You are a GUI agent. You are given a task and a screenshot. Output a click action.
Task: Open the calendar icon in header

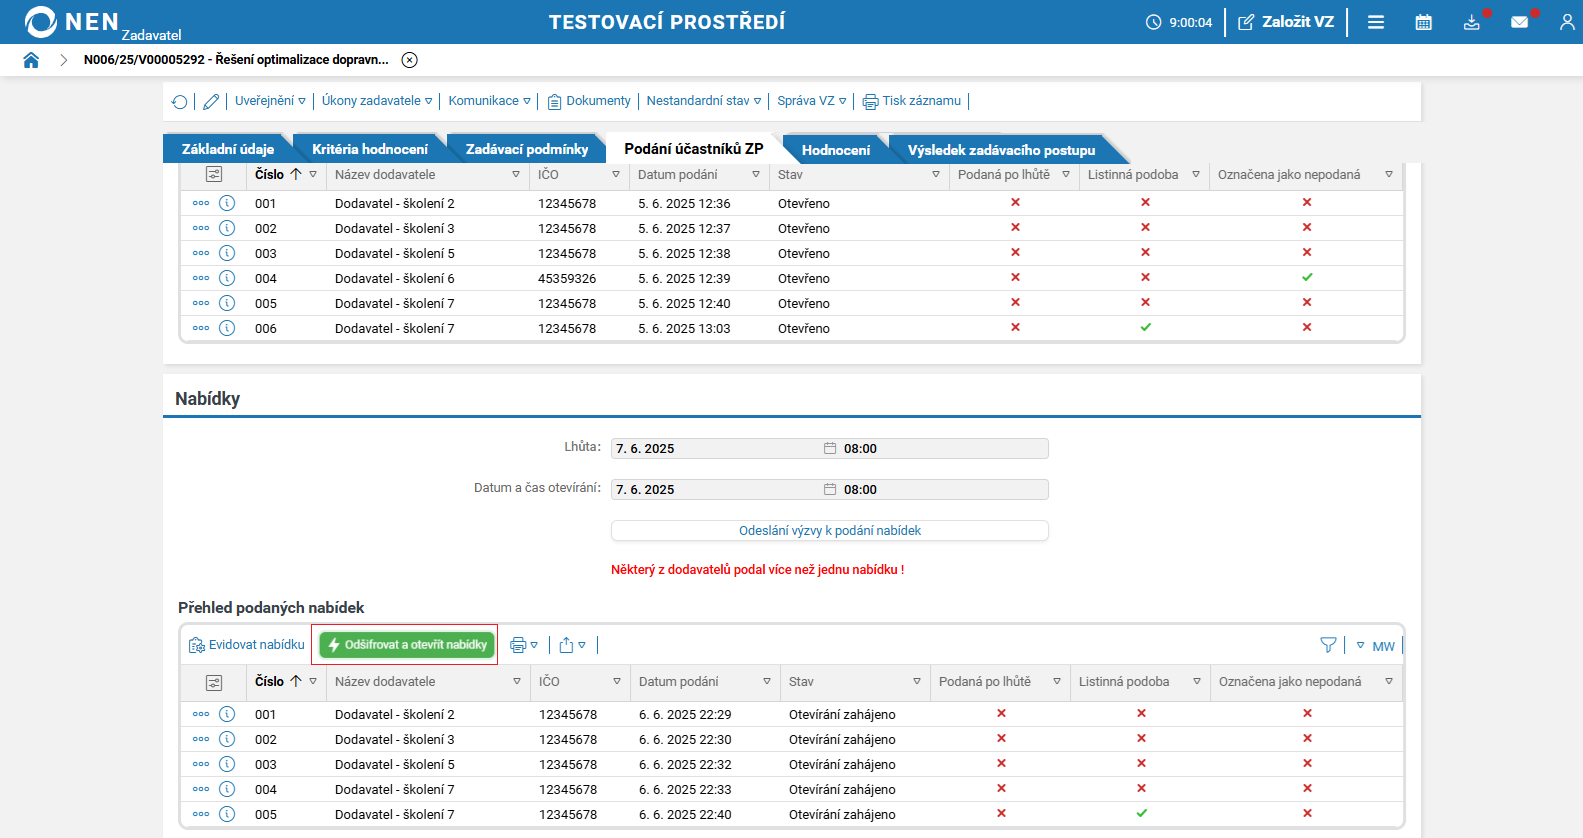(x=1423, y=22)
